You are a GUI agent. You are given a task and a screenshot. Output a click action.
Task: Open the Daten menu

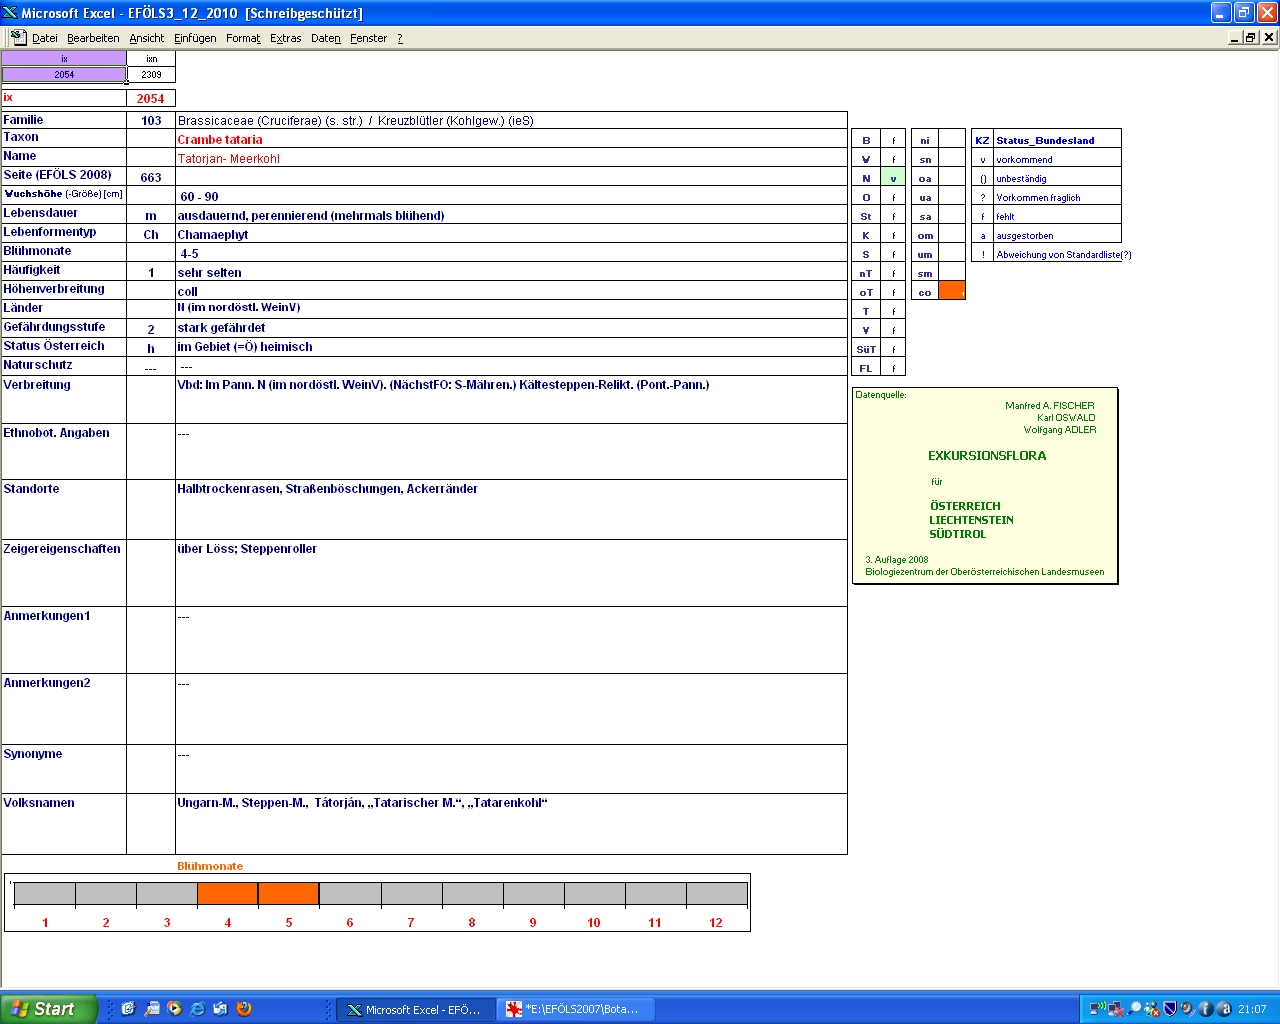coord(326,38)
